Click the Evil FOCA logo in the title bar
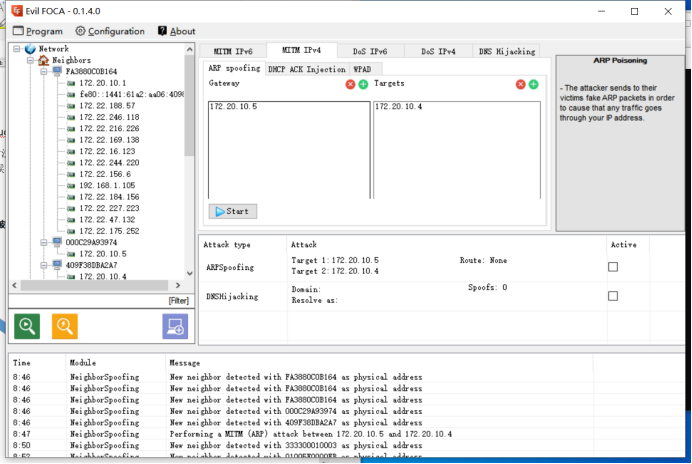 (x=17, y=11)
